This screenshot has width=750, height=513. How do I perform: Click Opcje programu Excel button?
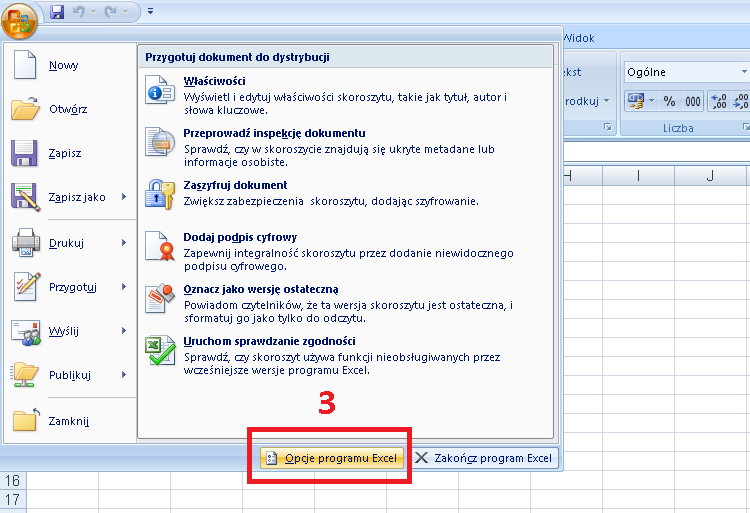point(332,458)
